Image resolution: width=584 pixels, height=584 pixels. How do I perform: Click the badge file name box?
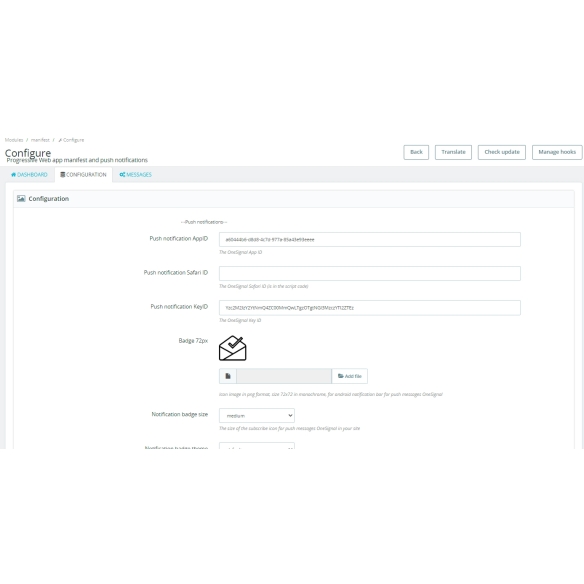click(284, 376)
